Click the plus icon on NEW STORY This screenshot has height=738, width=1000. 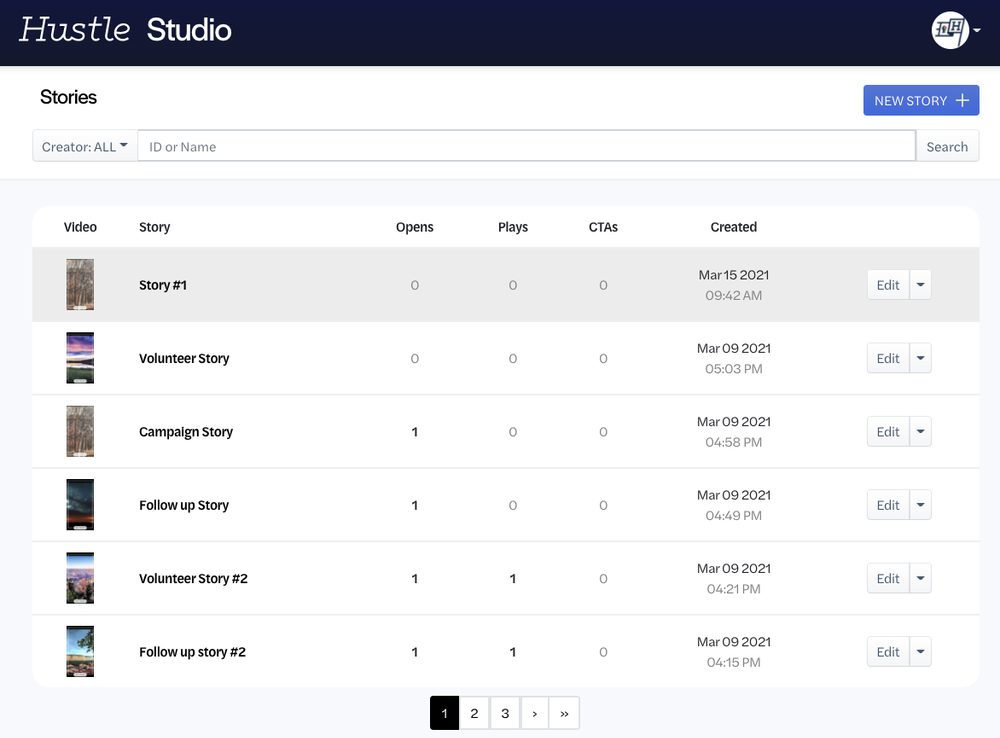click(x=961, y=100)
